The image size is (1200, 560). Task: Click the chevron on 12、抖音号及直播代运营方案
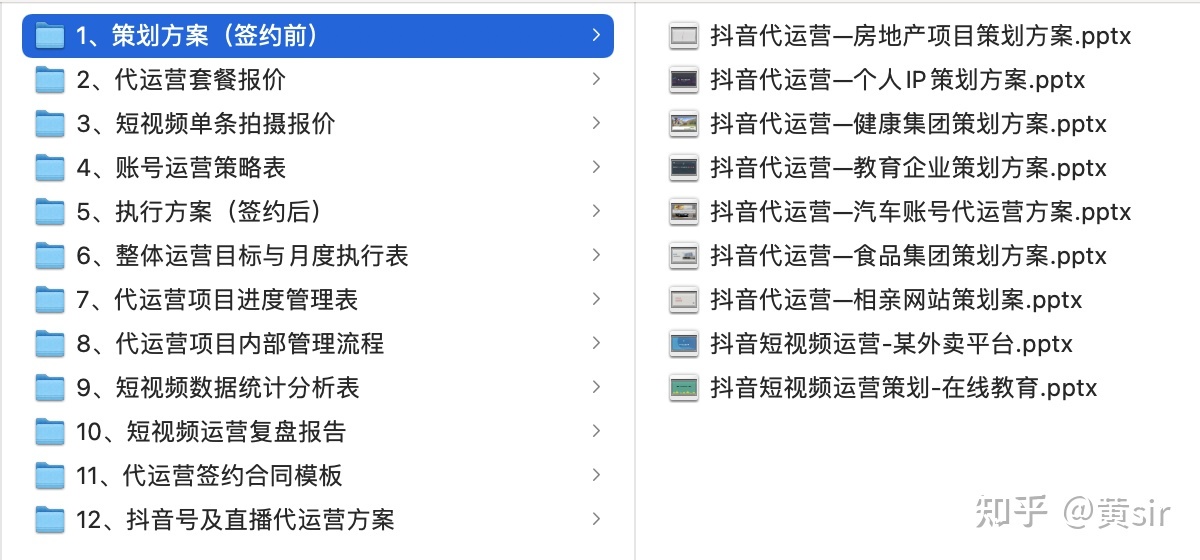[596, 520]
